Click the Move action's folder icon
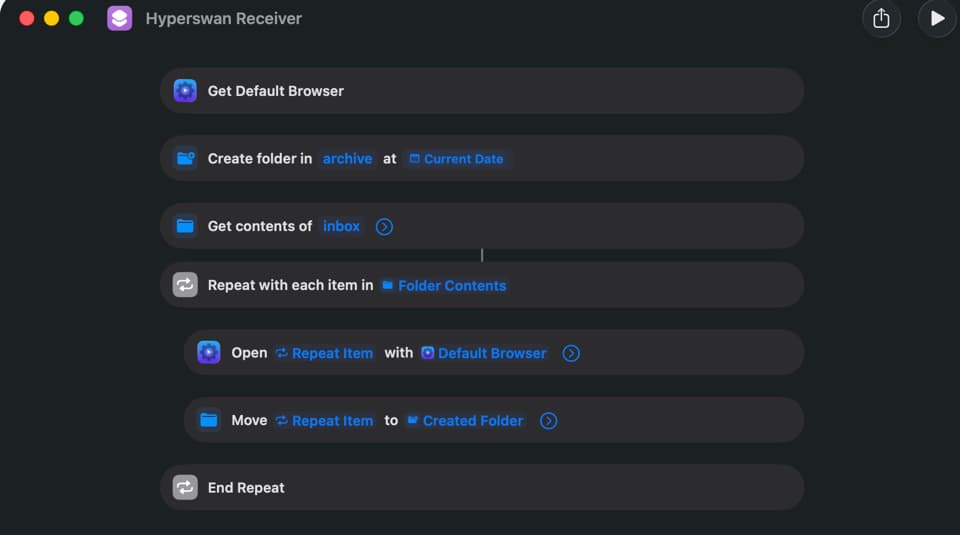 [209, 420]
